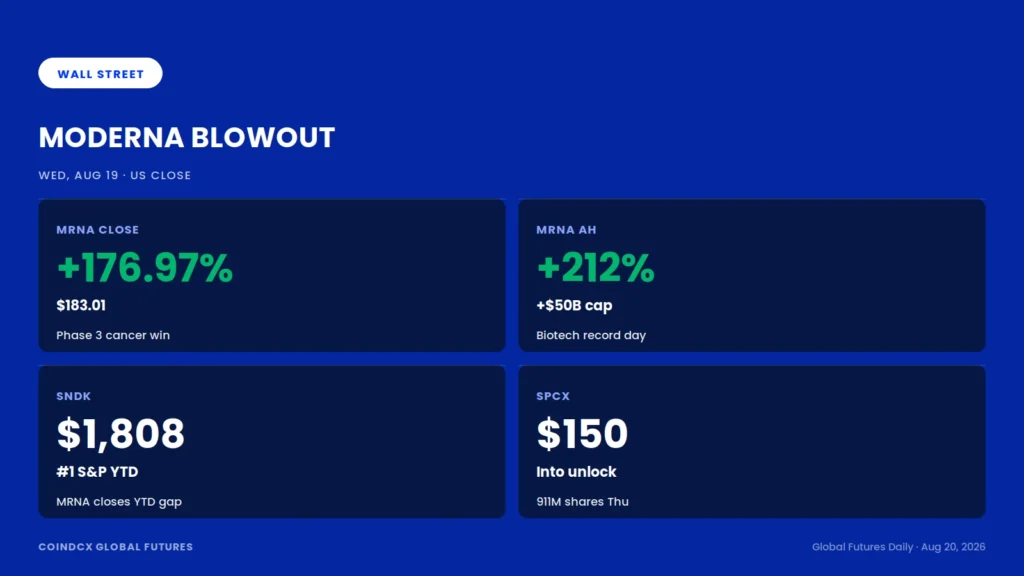1024x576 pixels.
Task: Click the +176.97% green figure
Action: pyautogui.click(x=144, y=268)
